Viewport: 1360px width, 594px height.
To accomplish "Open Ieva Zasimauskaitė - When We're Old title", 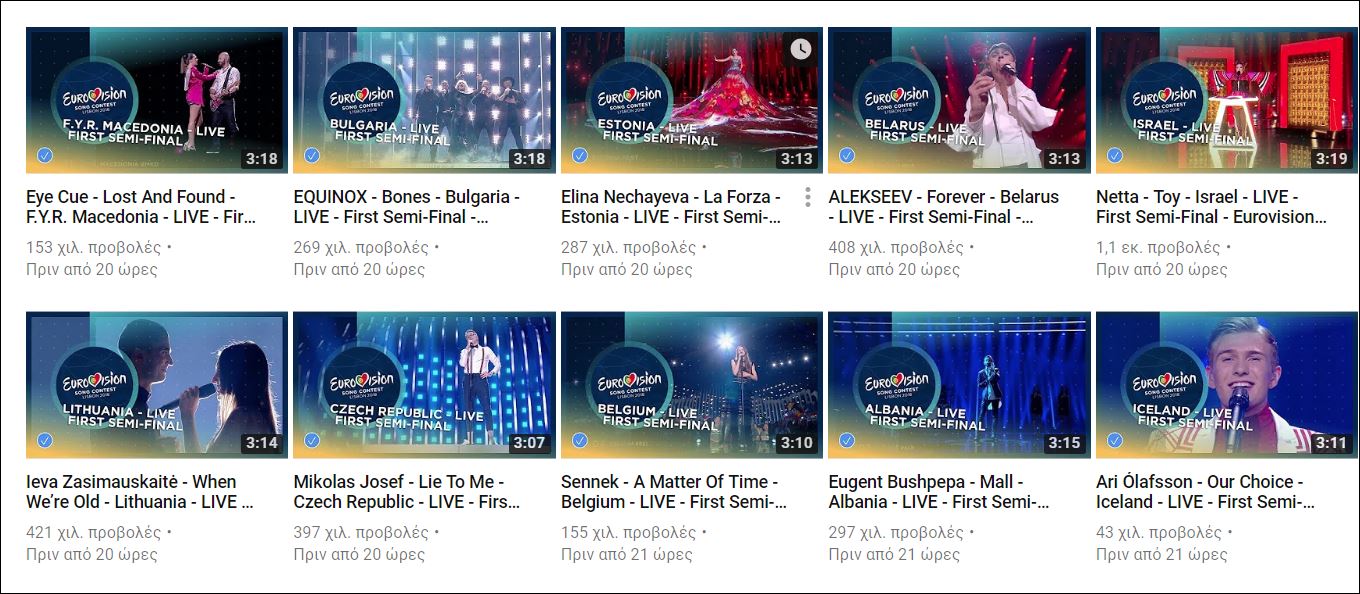I will (x=140, y=491).
